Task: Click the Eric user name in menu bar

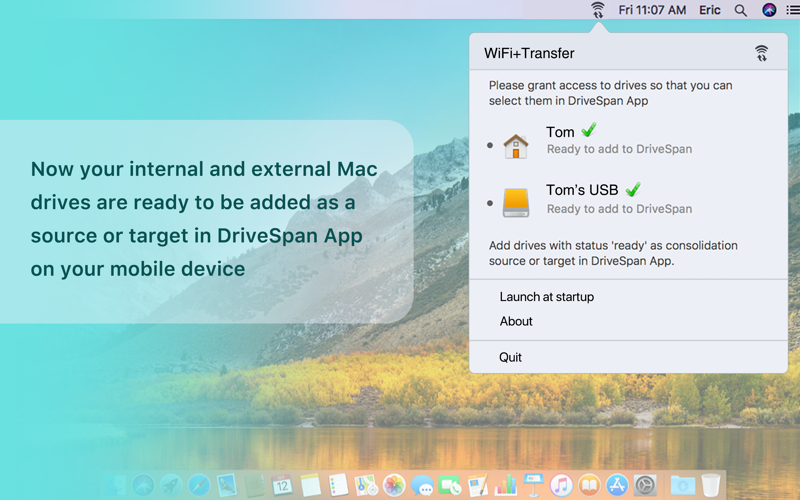Action: pos(710,10)
